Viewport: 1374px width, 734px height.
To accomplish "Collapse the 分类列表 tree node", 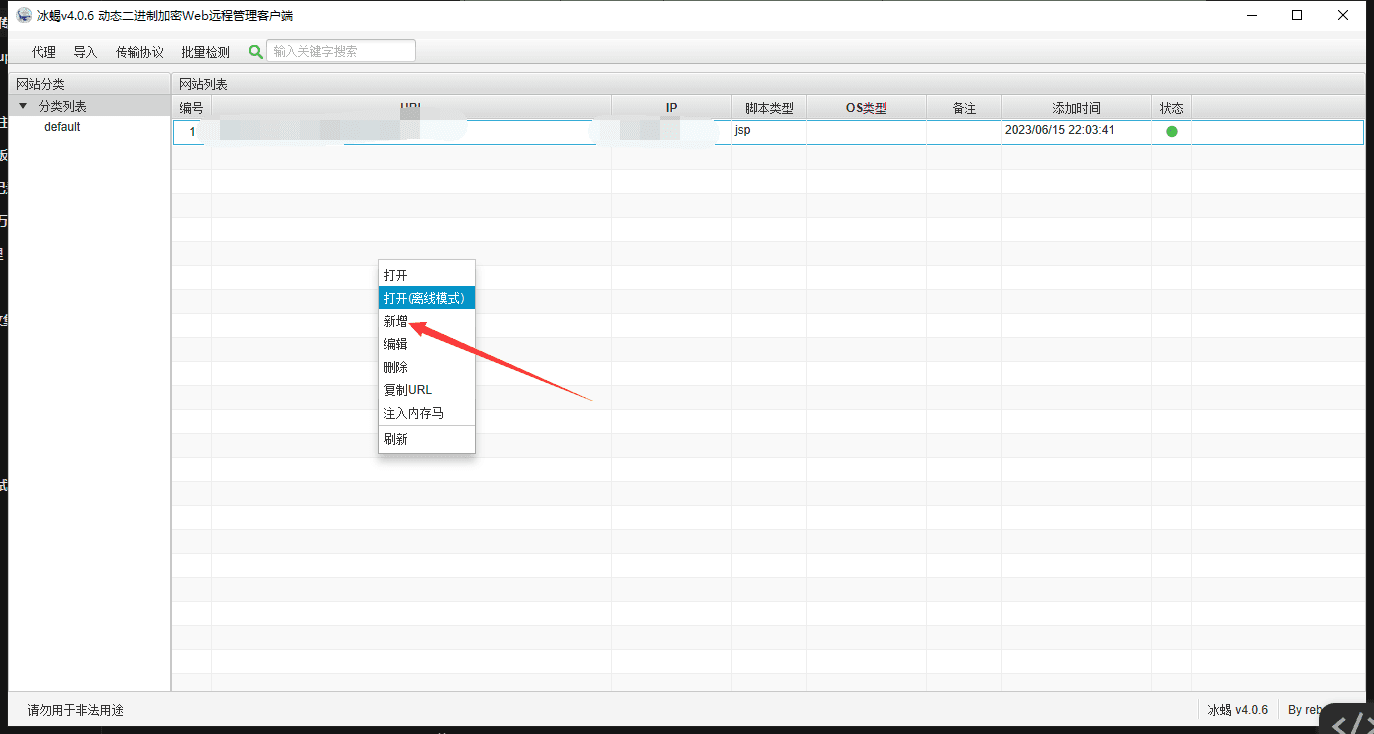I will [x=23, y=106].
